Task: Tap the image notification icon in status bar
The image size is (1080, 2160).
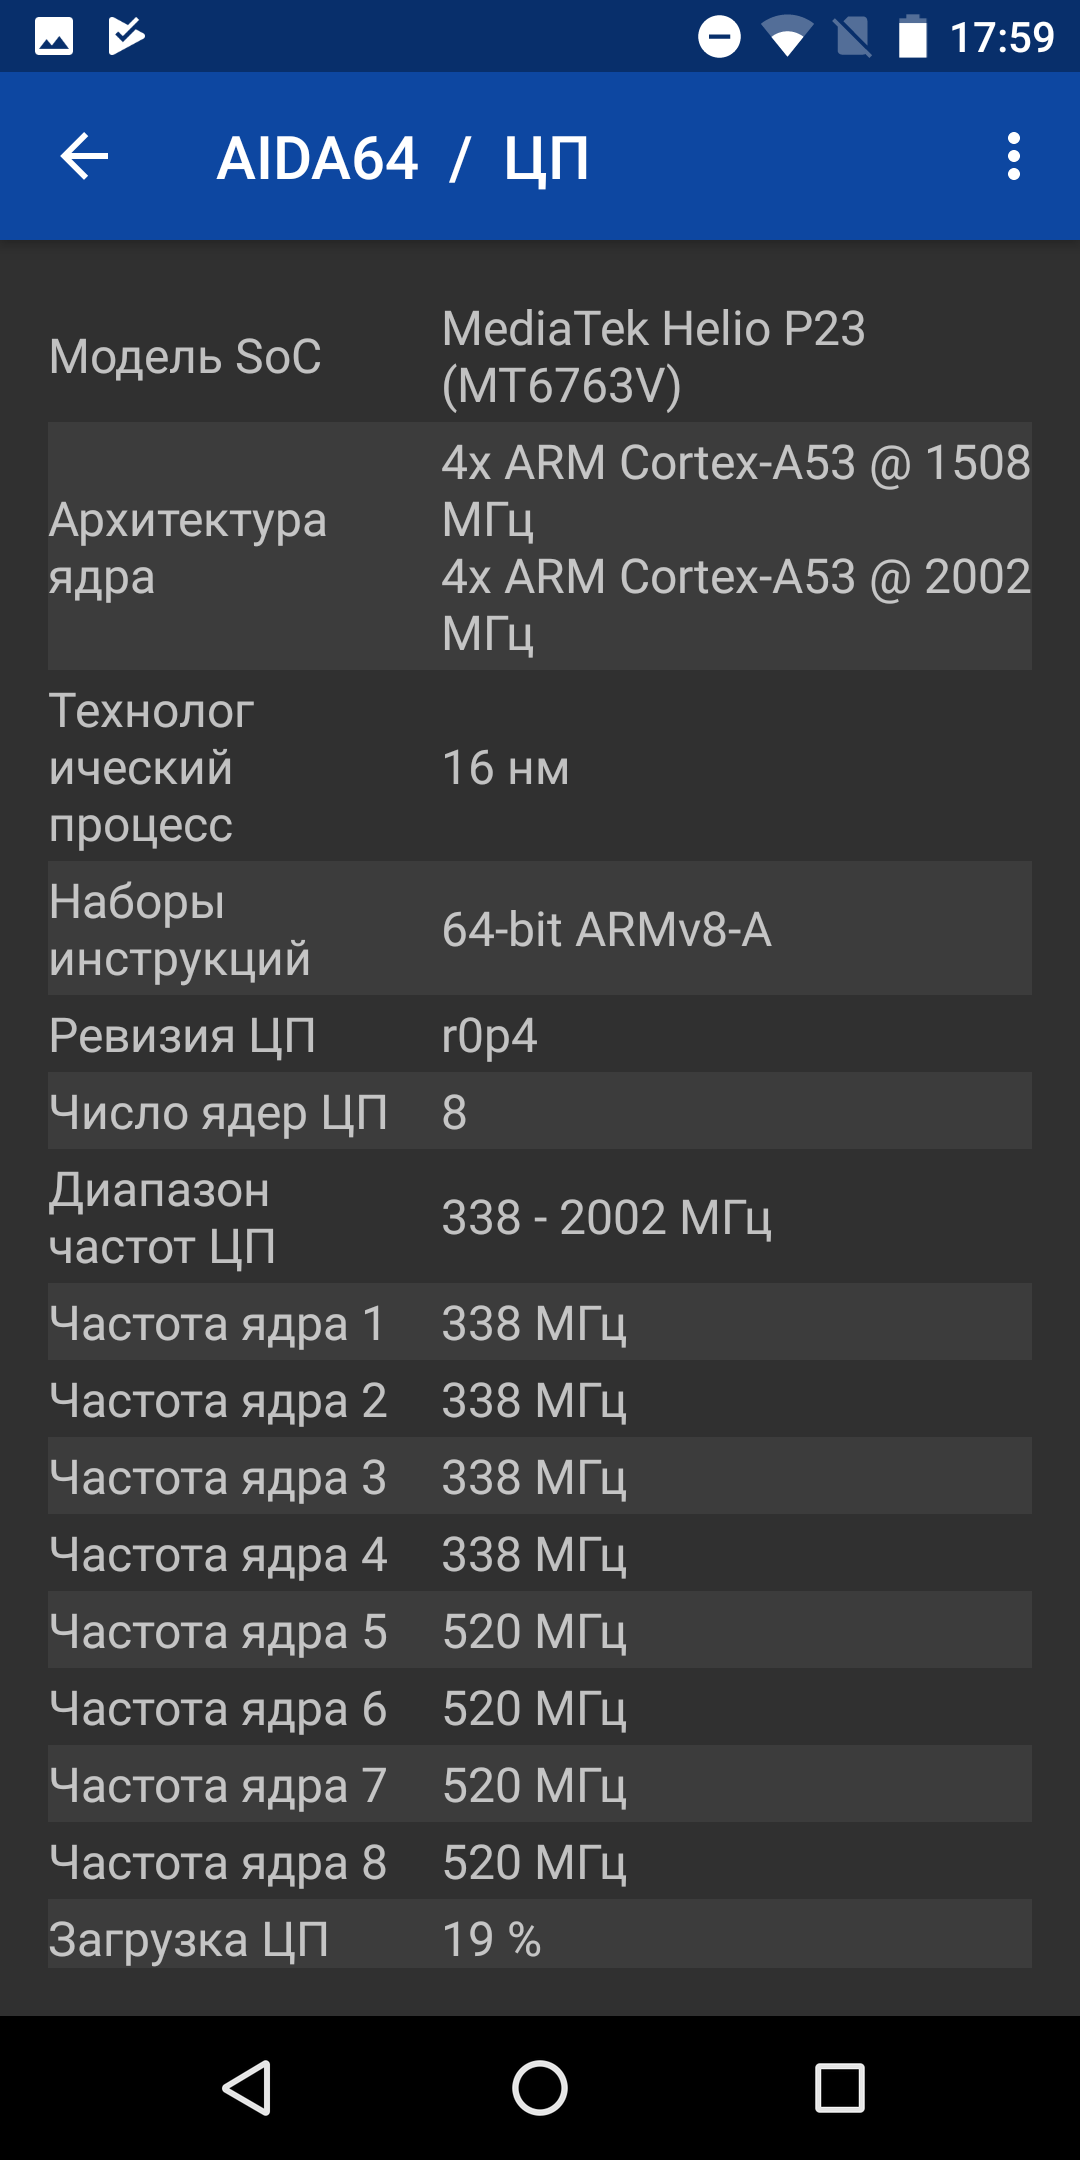Action: click(x=54, y=37)
